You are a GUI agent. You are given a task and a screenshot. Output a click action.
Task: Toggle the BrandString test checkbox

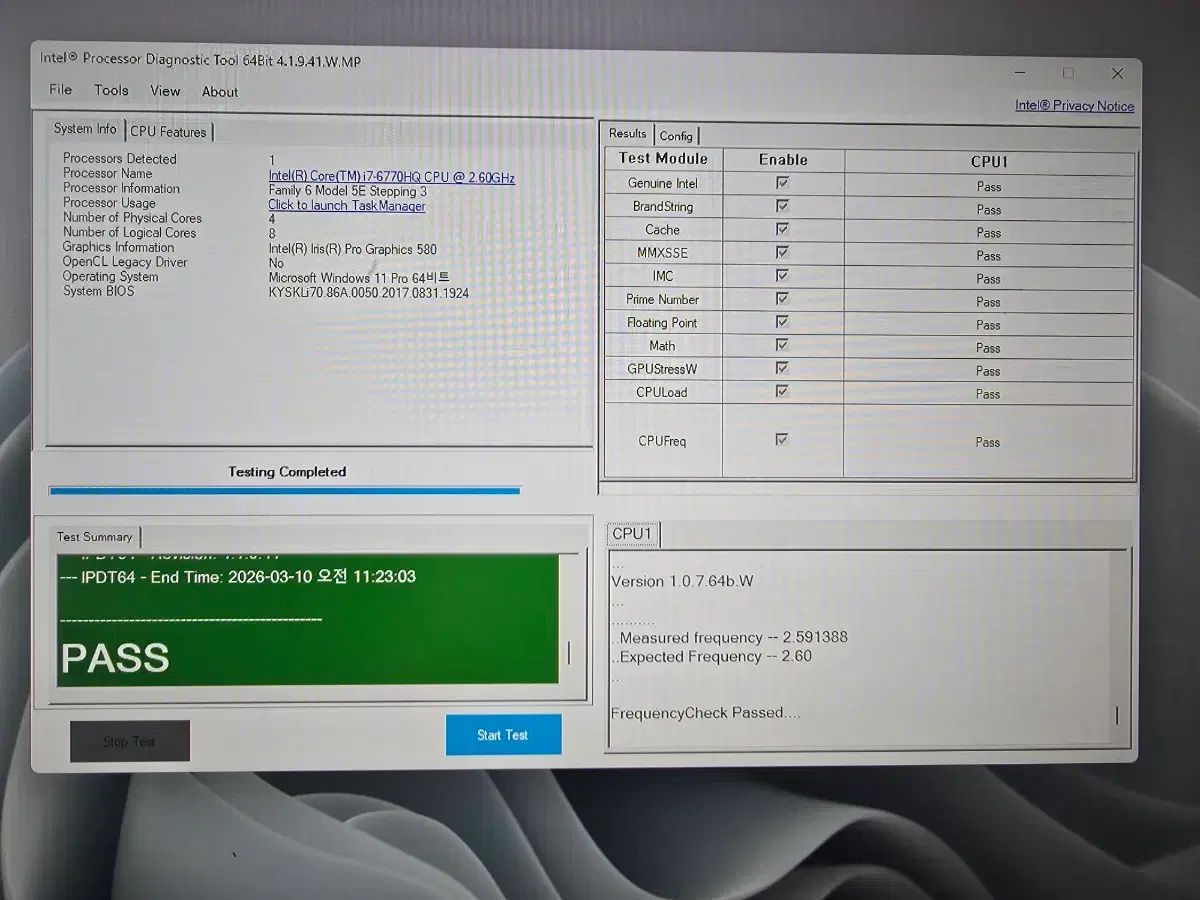783,206
